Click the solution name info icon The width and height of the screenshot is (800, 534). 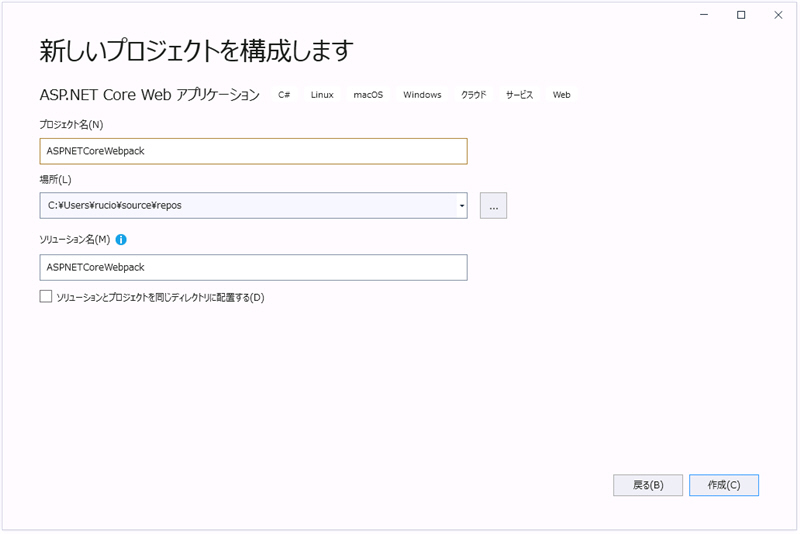121,239
